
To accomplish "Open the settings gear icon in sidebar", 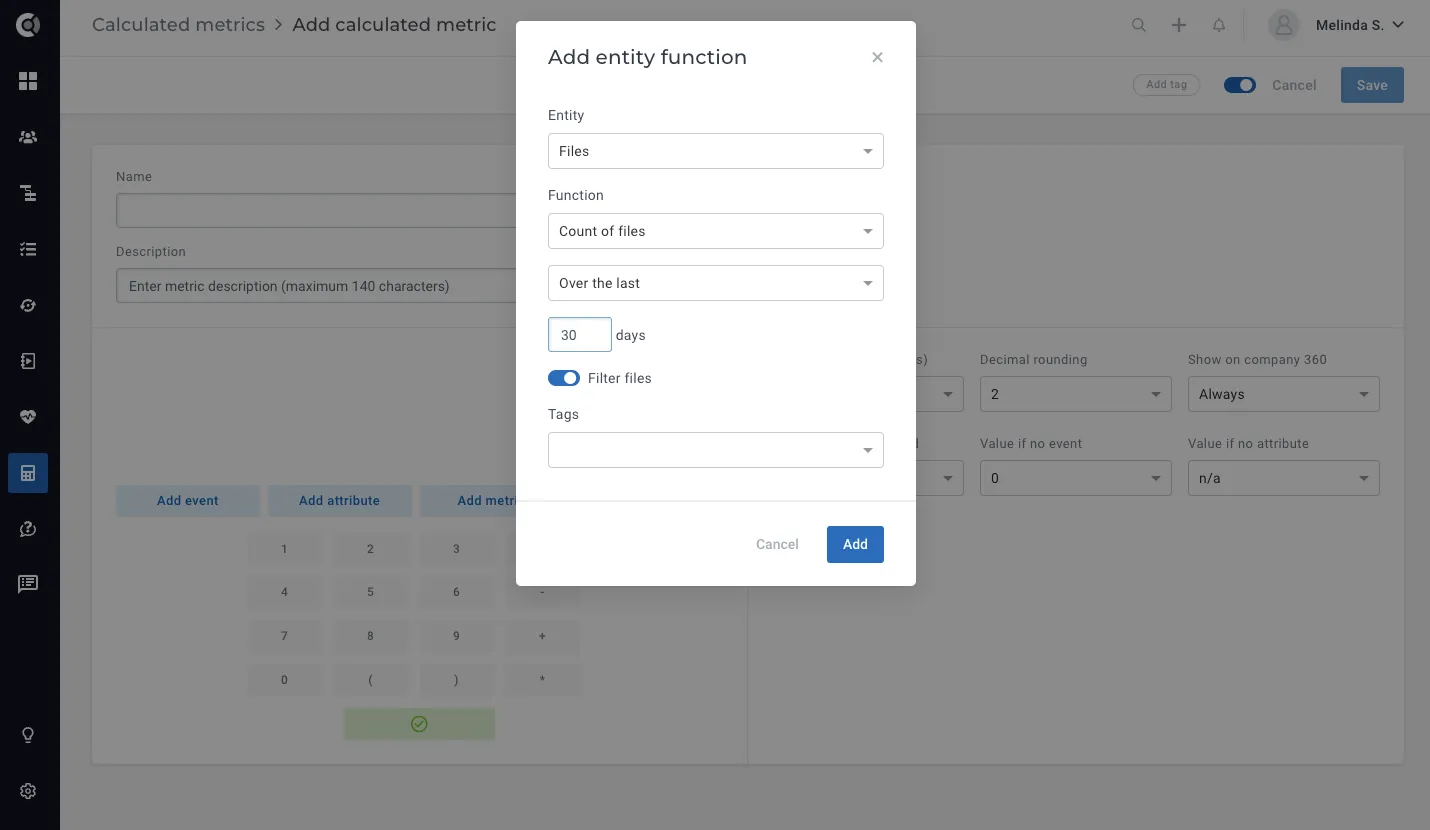I will click(28, 791).
